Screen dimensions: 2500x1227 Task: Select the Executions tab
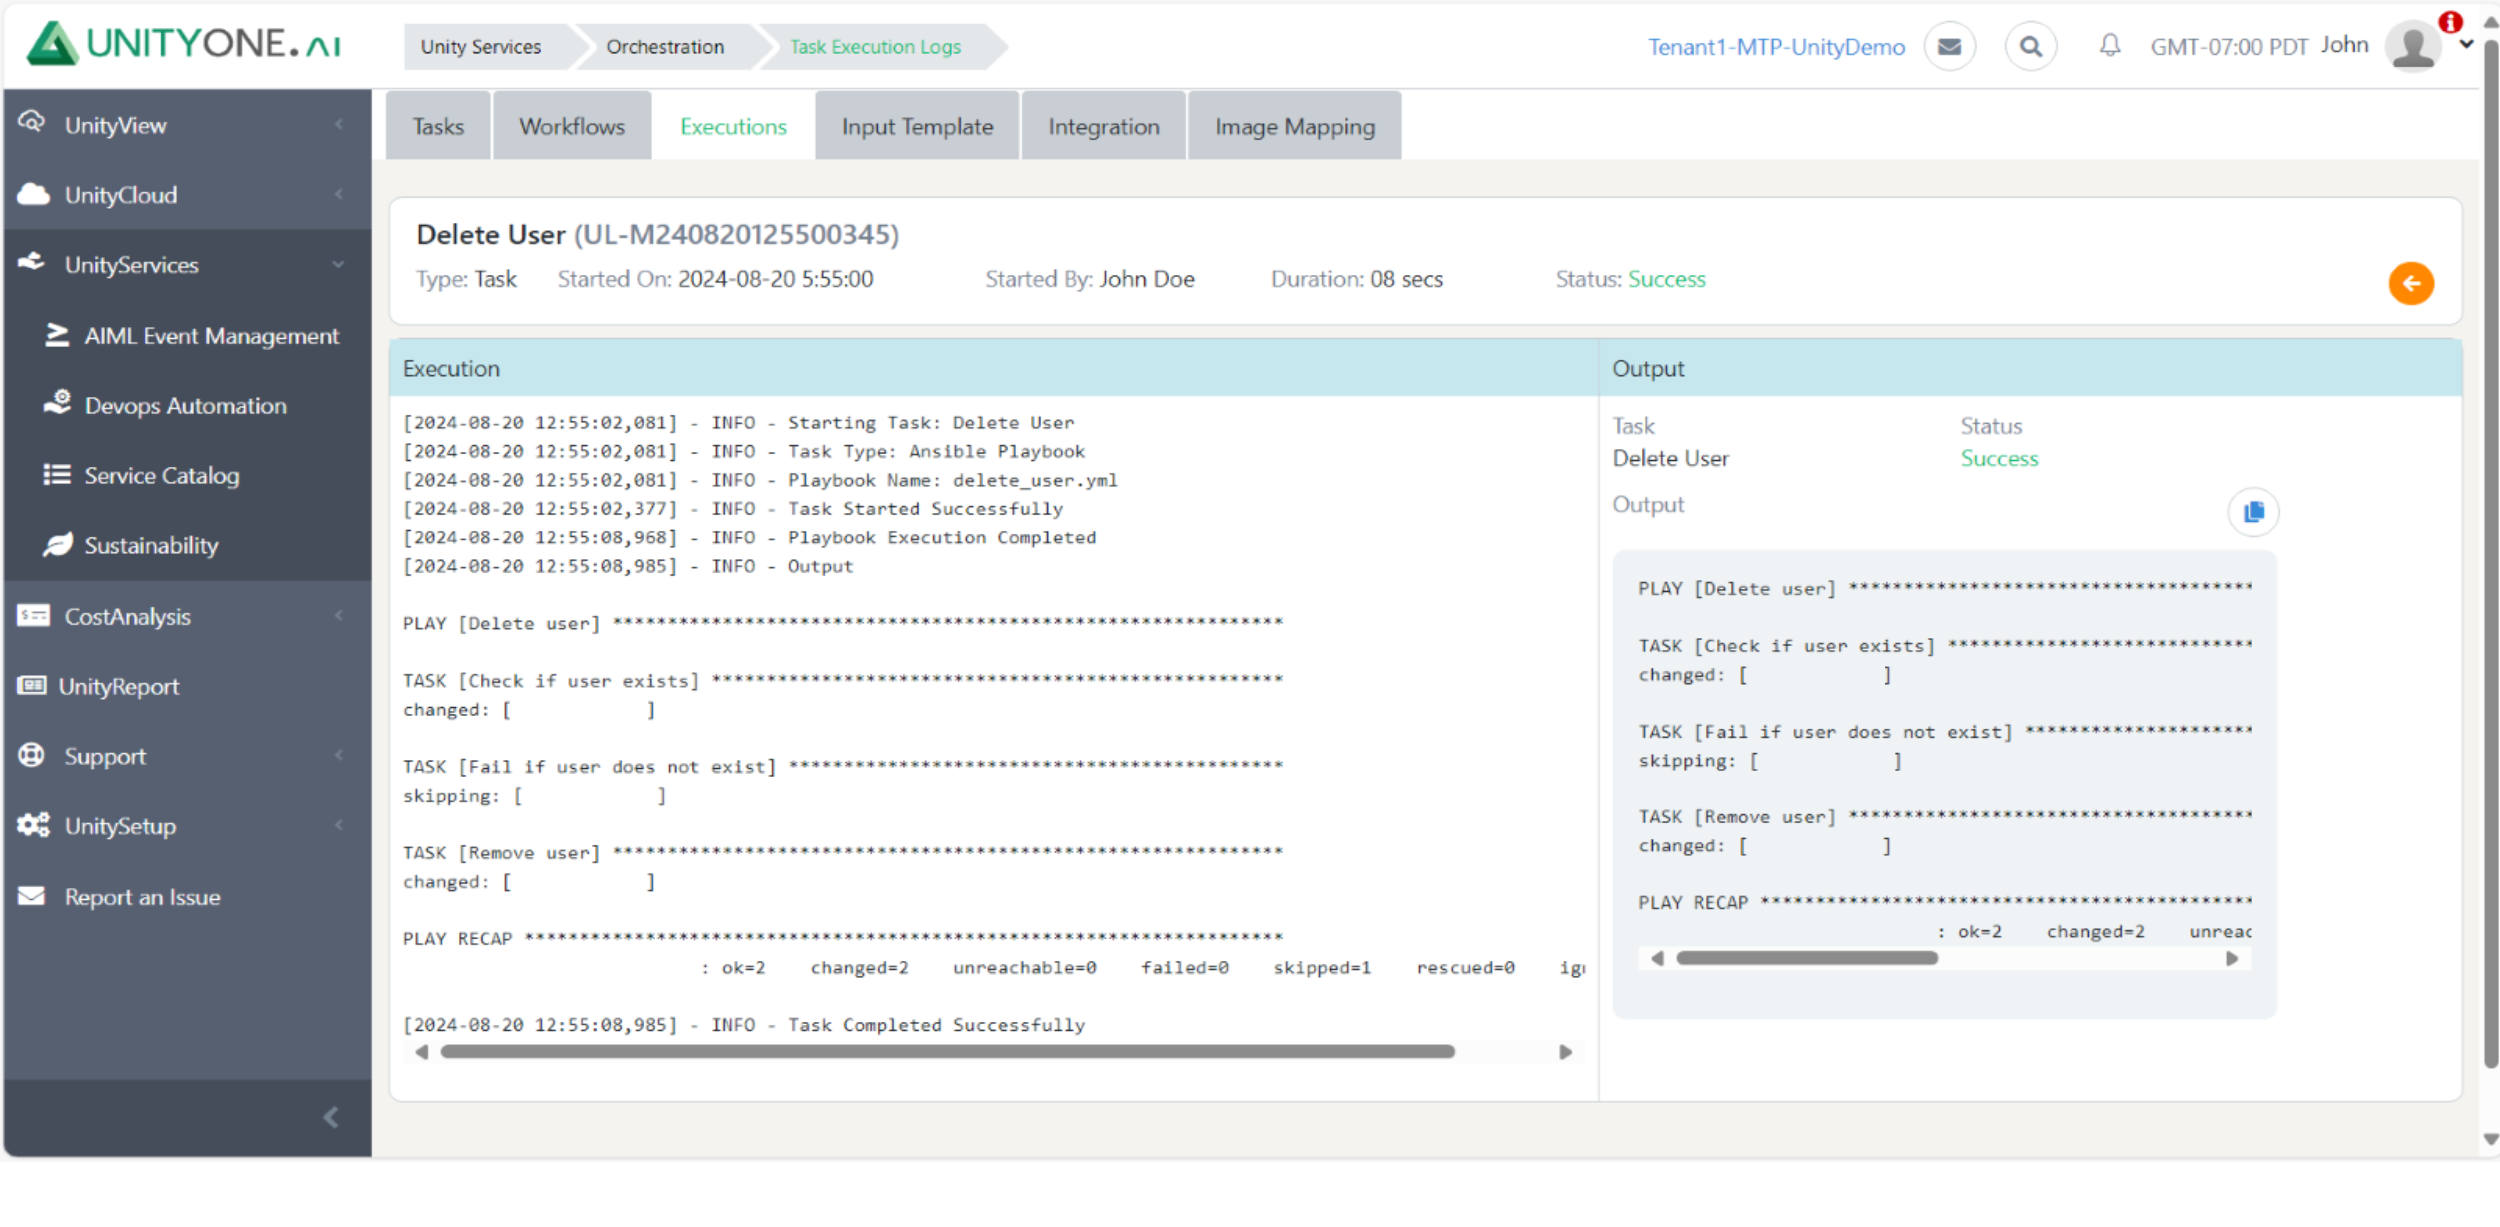[733, 126]
